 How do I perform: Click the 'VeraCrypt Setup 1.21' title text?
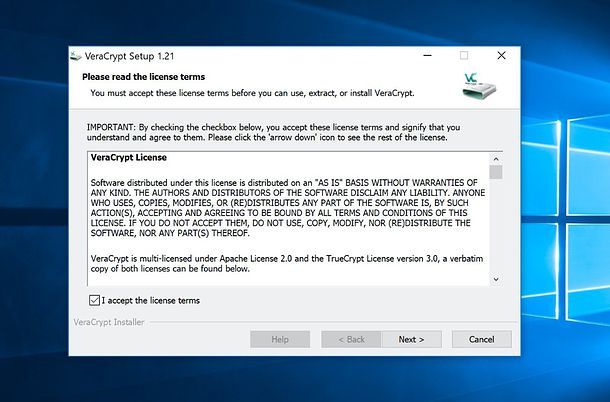[130, 56]
